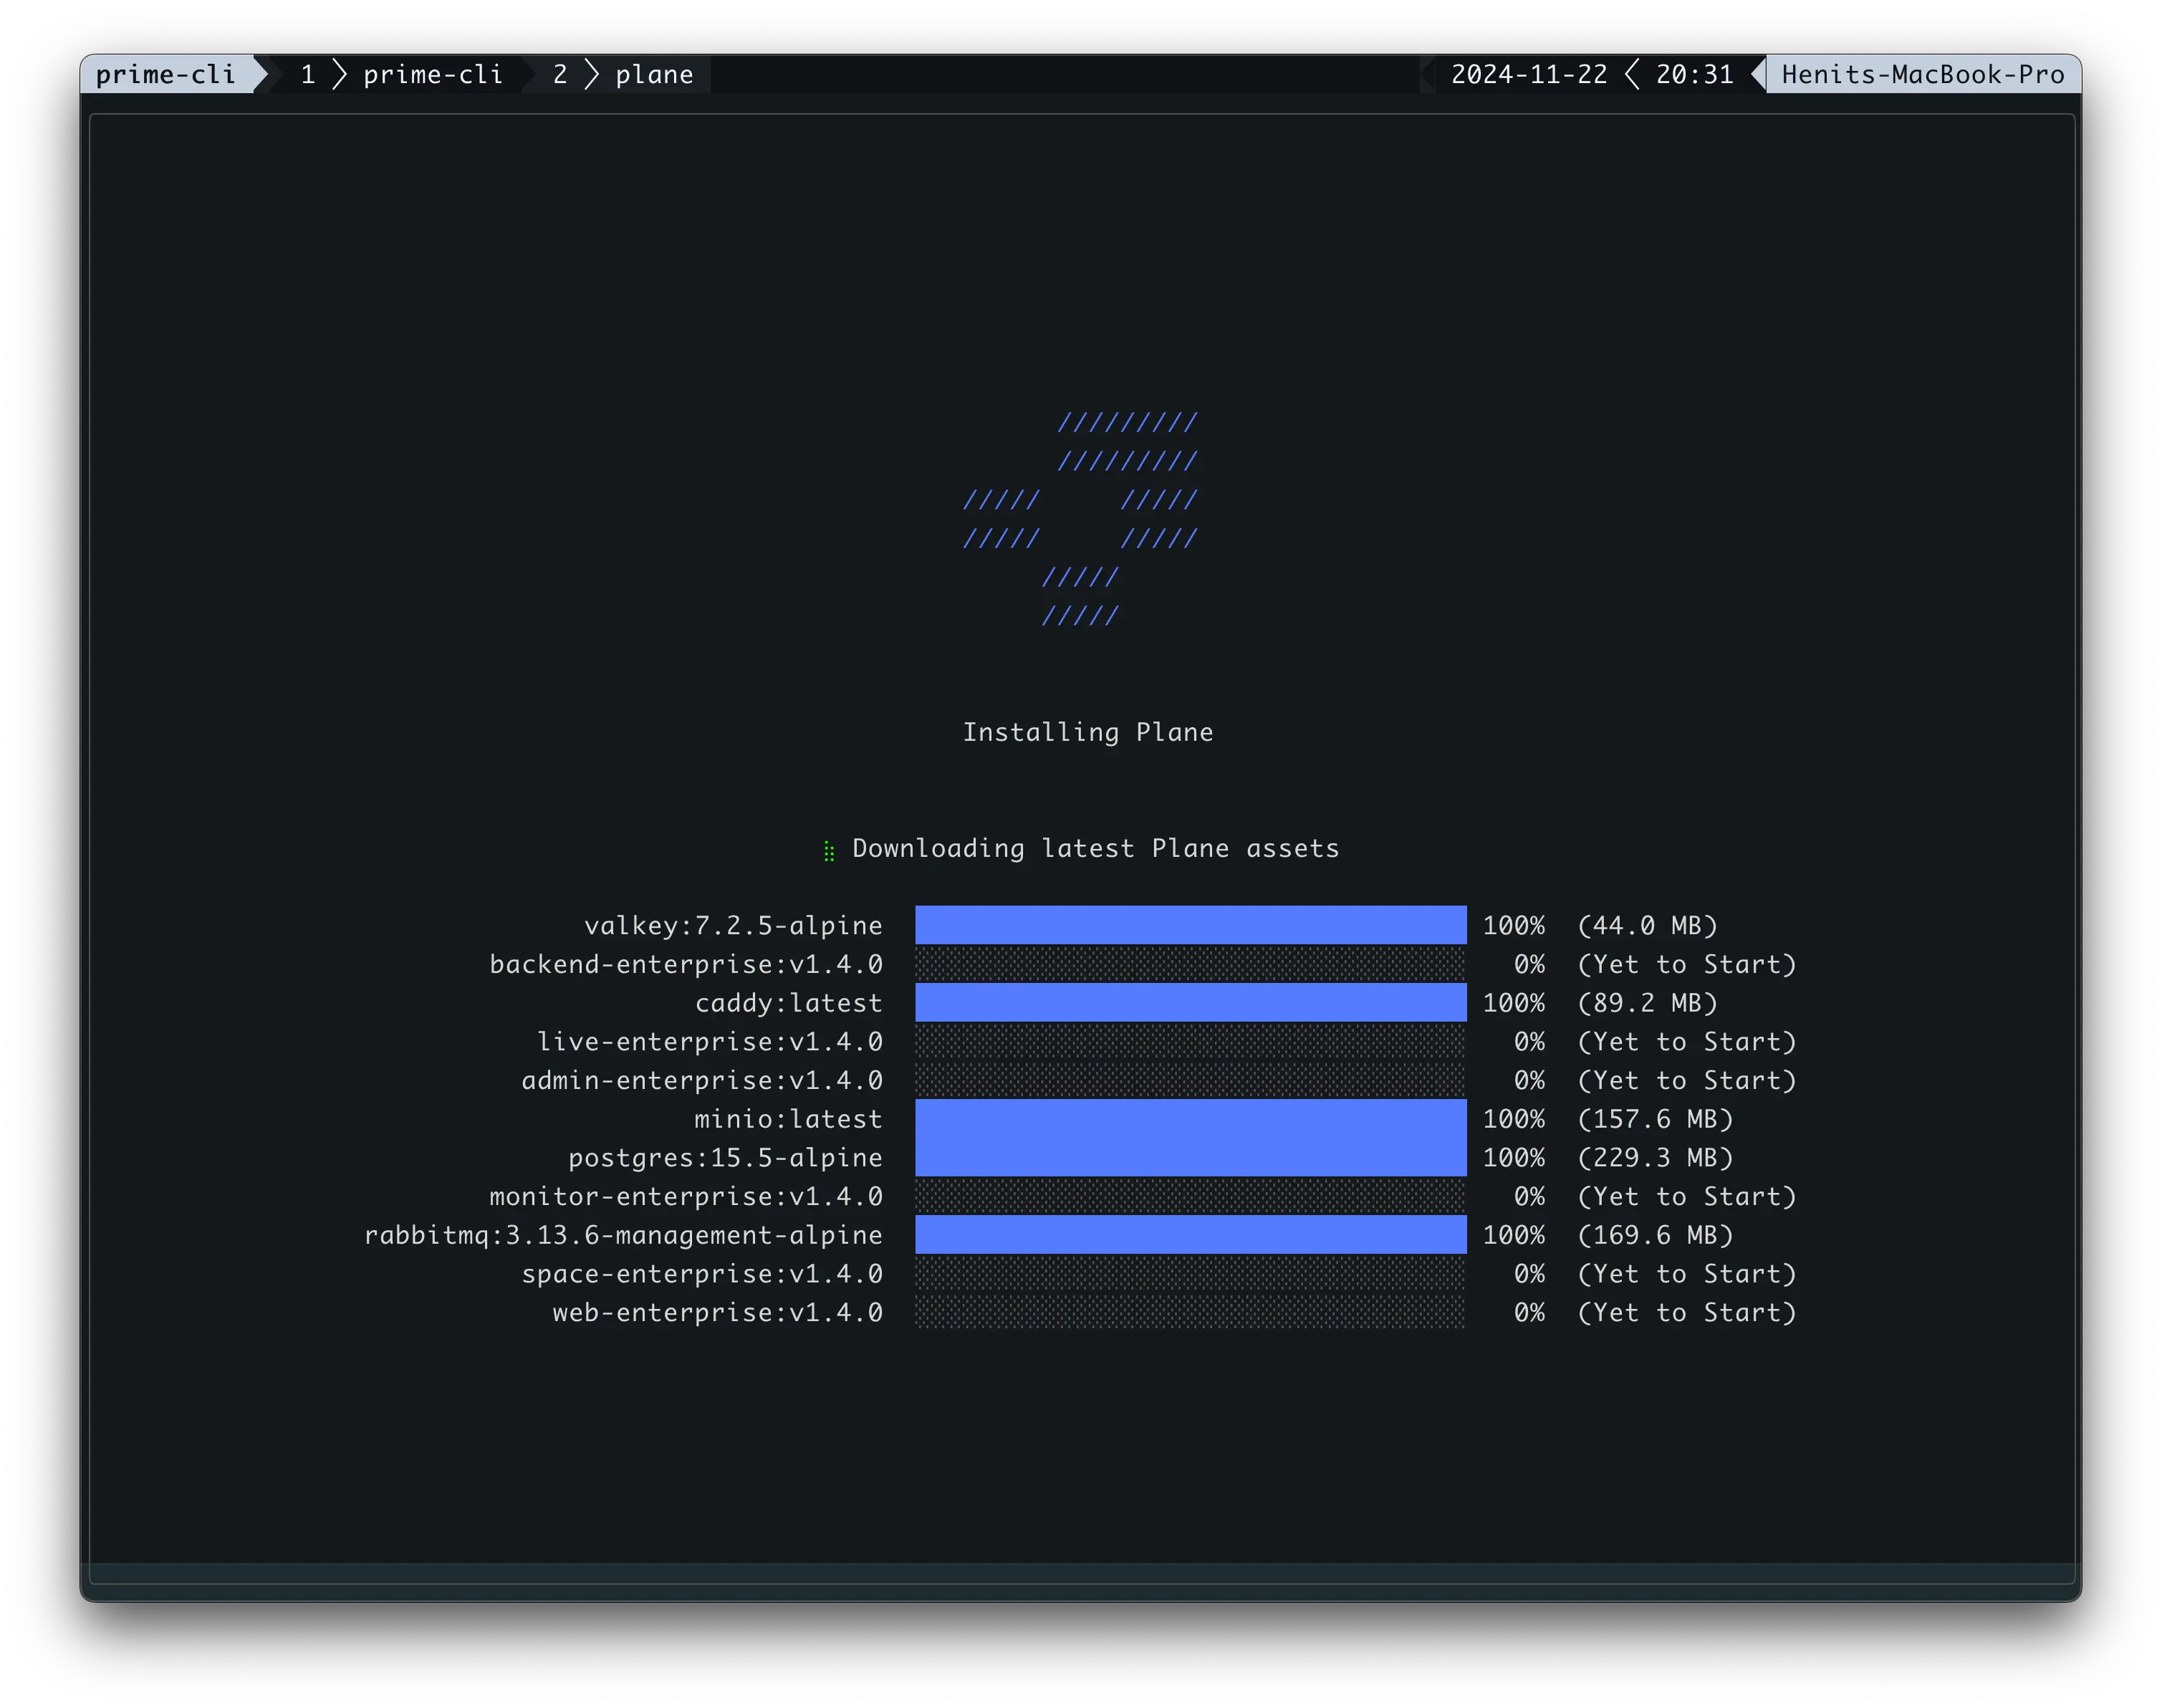Click the 'Downloading latest Plane assets' status line

pos(1095,848)
